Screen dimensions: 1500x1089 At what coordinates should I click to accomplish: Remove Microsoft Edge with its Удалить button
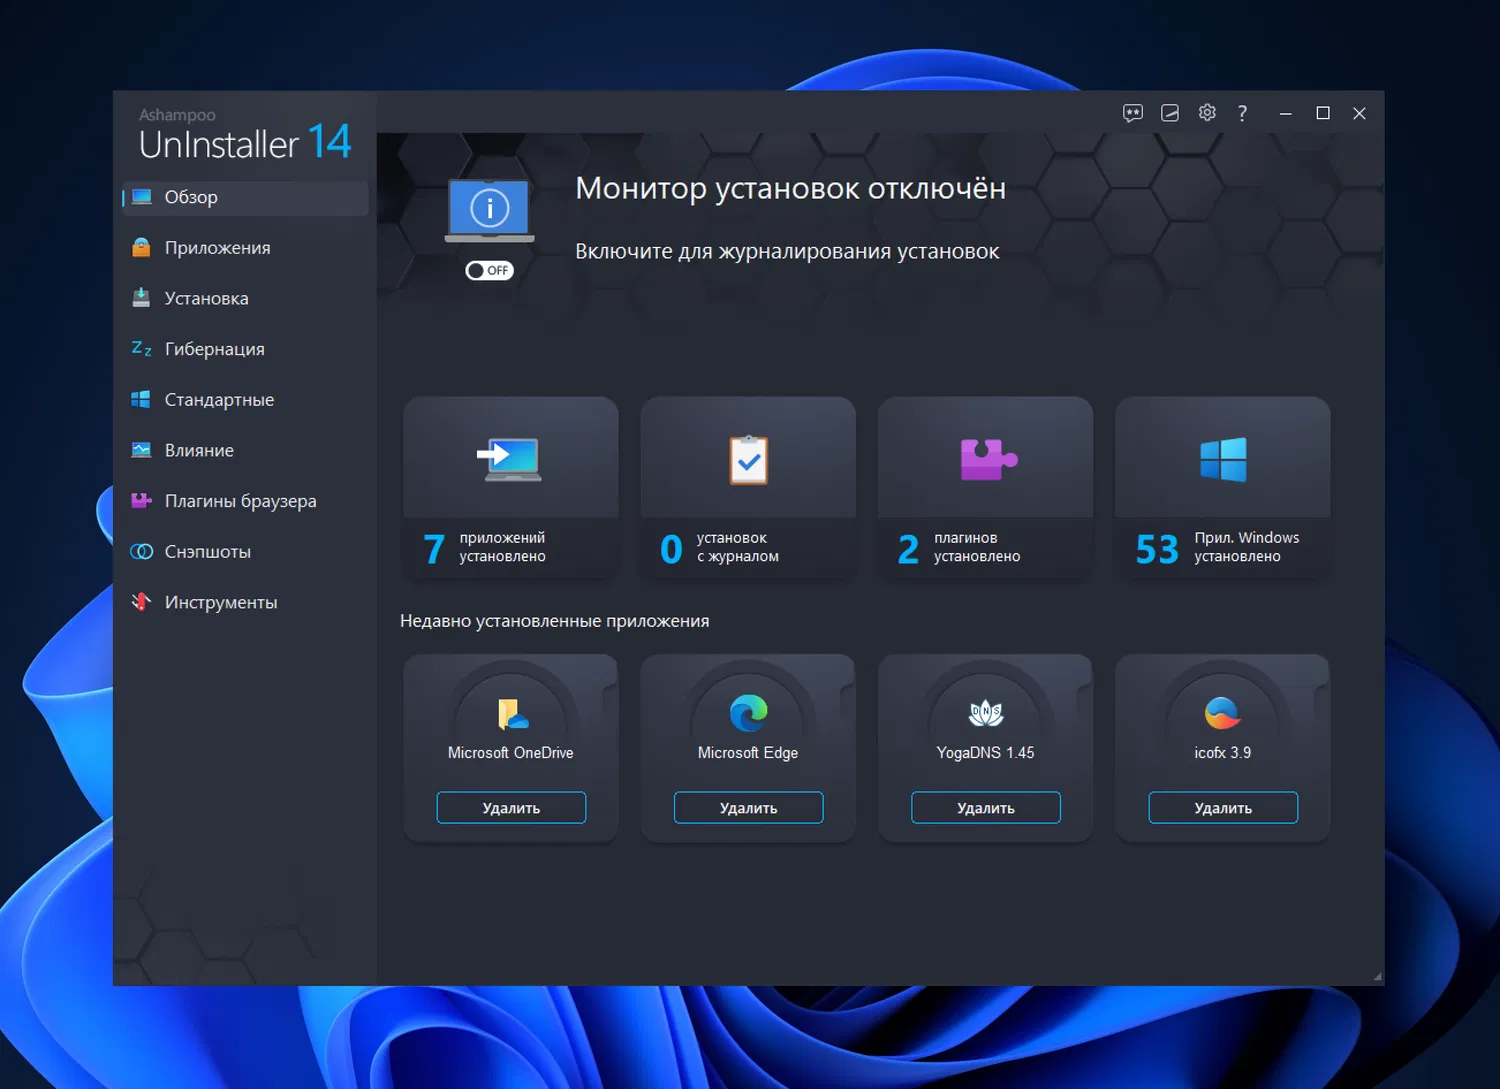click(x=748, y=808)
